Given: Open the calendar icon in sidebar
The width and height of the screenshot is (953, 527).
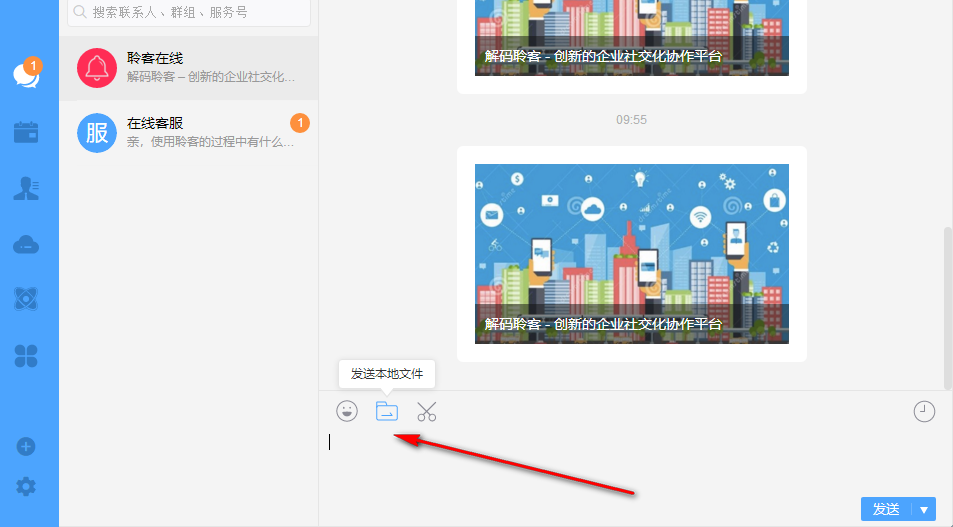Looking at the screenshot, I should tap(26, 132).
